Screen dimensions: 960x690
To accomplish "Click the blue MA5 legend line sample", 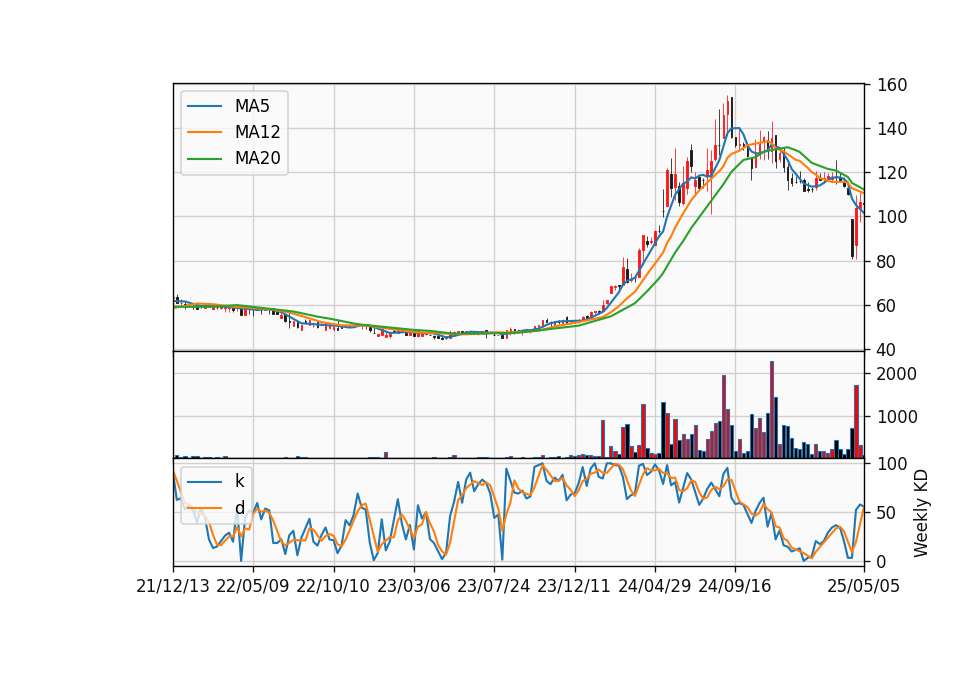I will coord(204,107).
